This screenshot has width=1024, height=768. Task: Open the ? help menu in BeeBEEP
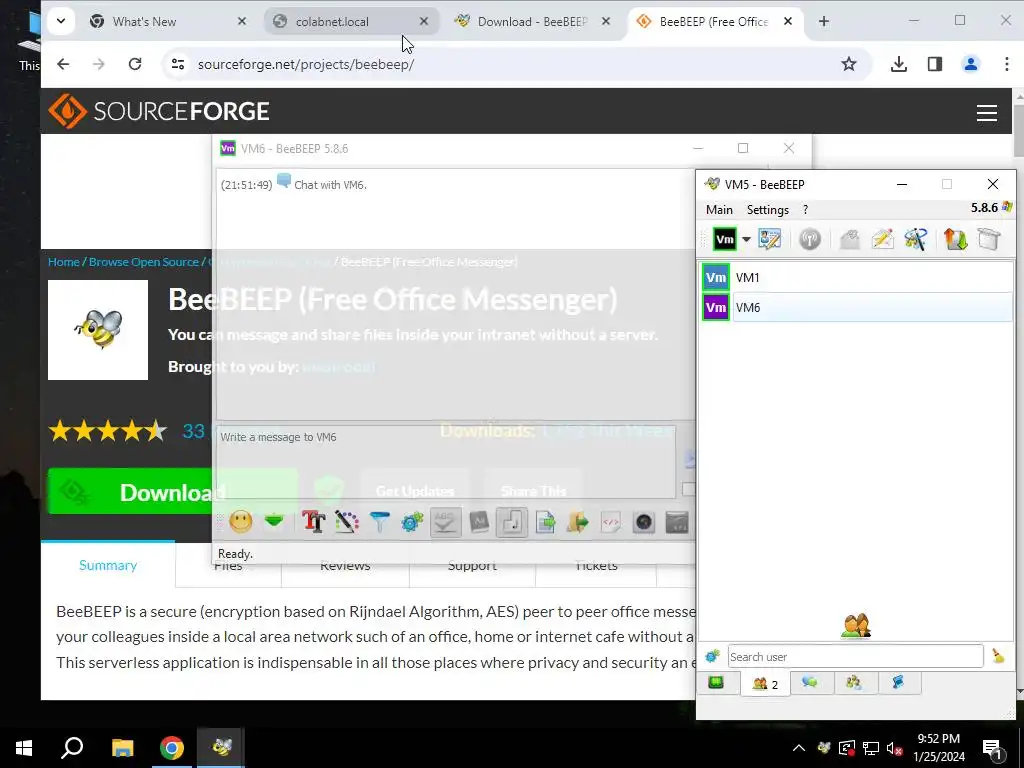(x=805, y=210)
